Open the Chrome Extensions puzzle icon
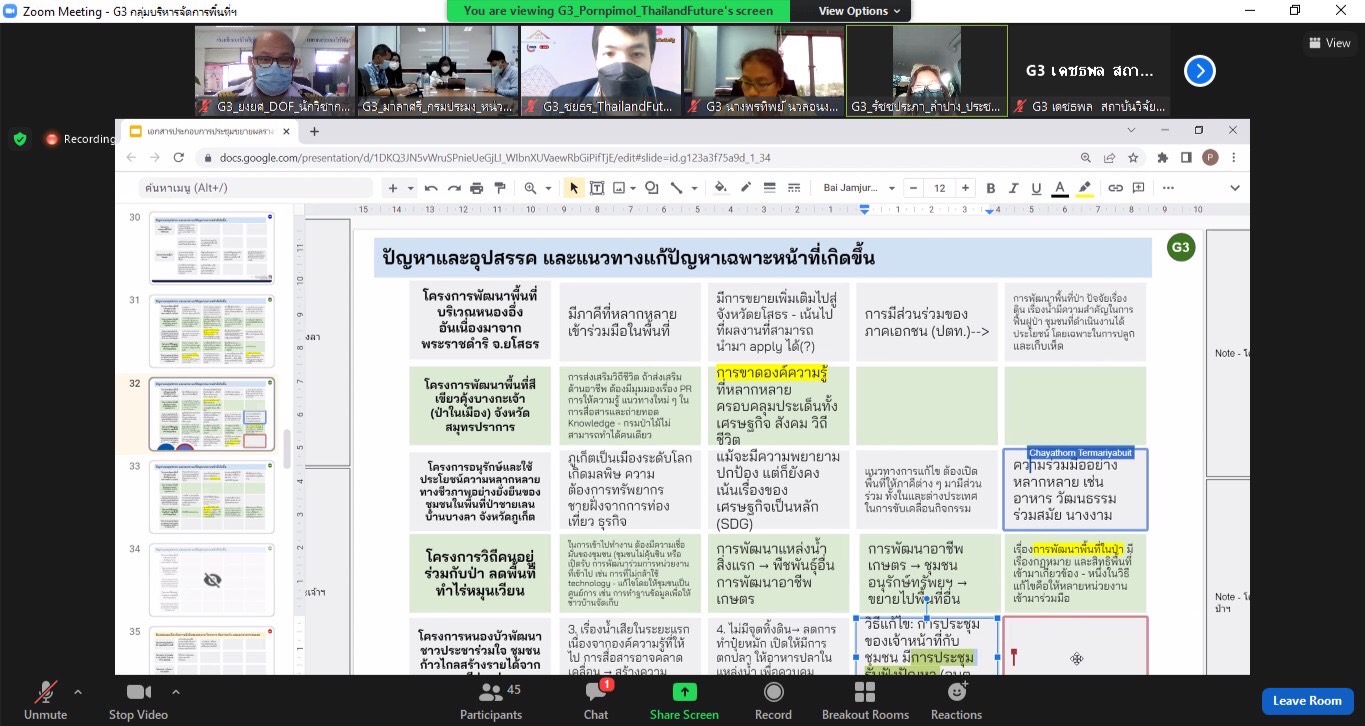Image resolution: width=1365 pixels, height=726 pixels. [x=1162, y=157]
